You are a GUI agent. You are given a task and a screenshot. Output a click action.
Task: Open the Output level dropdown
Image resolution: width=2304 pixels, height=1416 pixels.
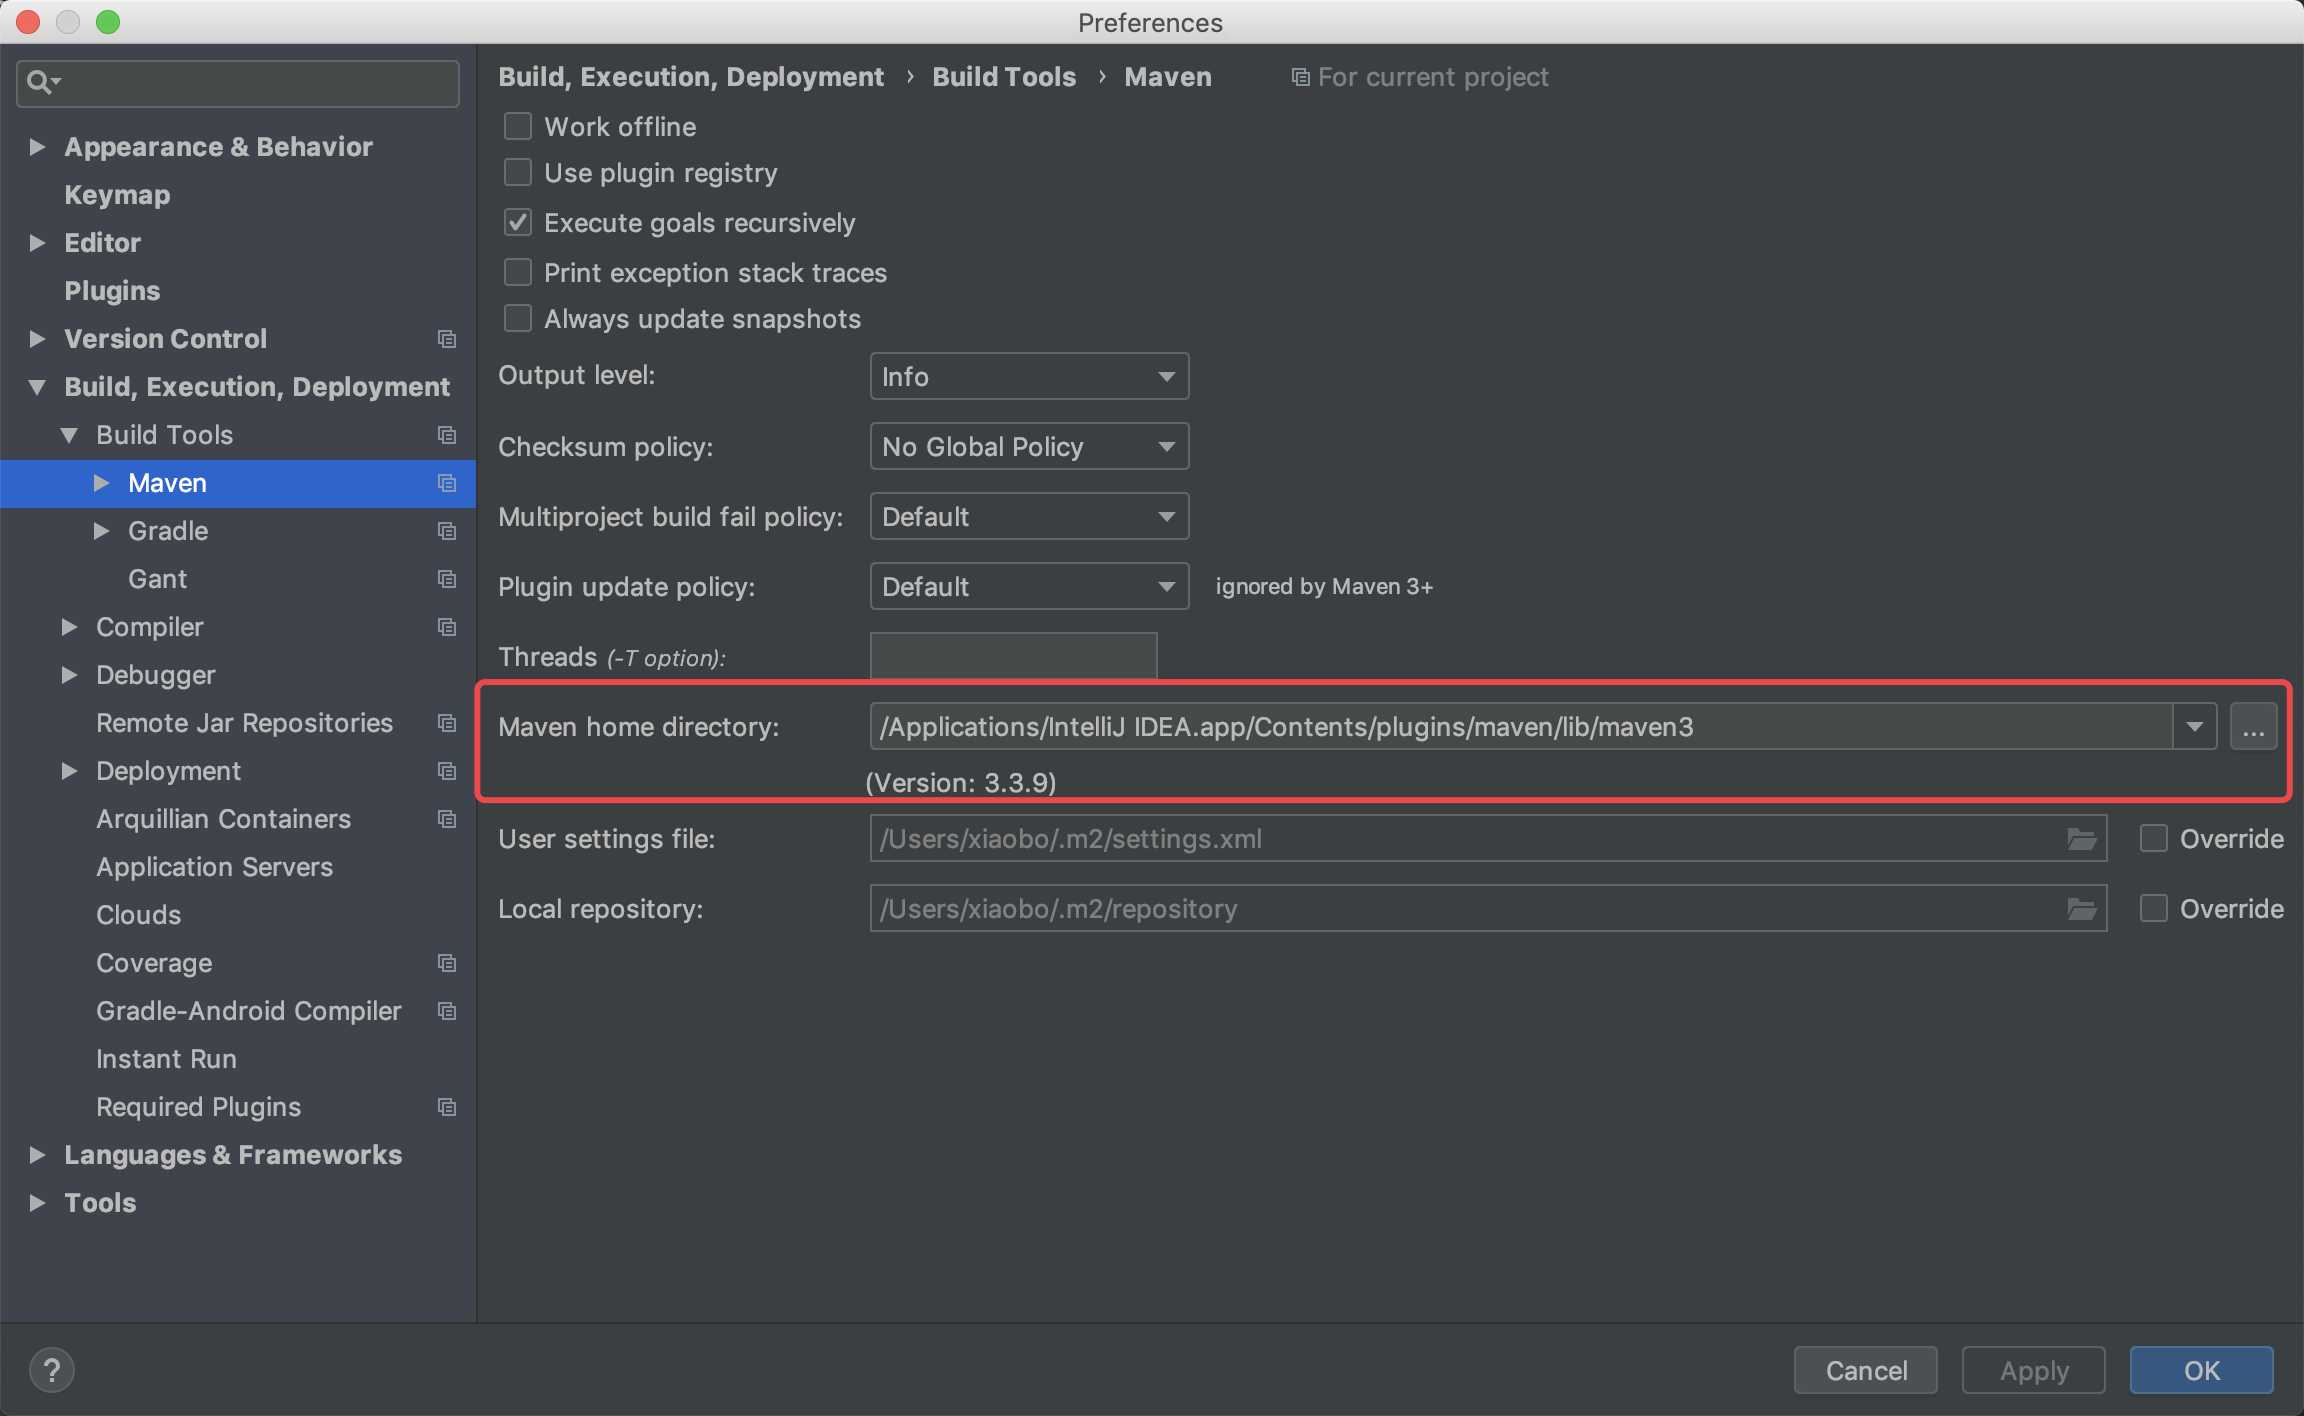click(1029, 376)
